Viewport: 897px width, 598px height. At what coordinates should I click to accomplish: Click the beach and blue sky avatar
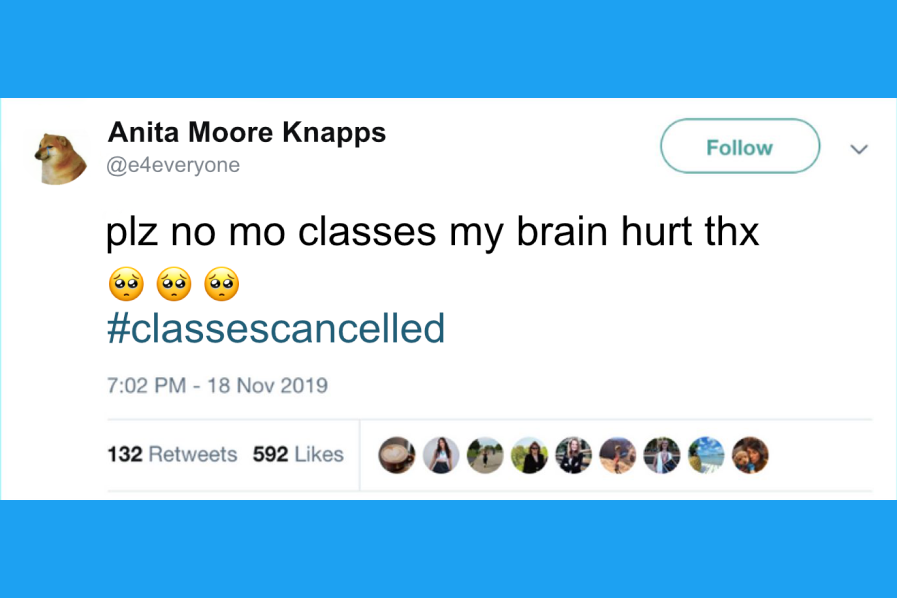[706, 455]
